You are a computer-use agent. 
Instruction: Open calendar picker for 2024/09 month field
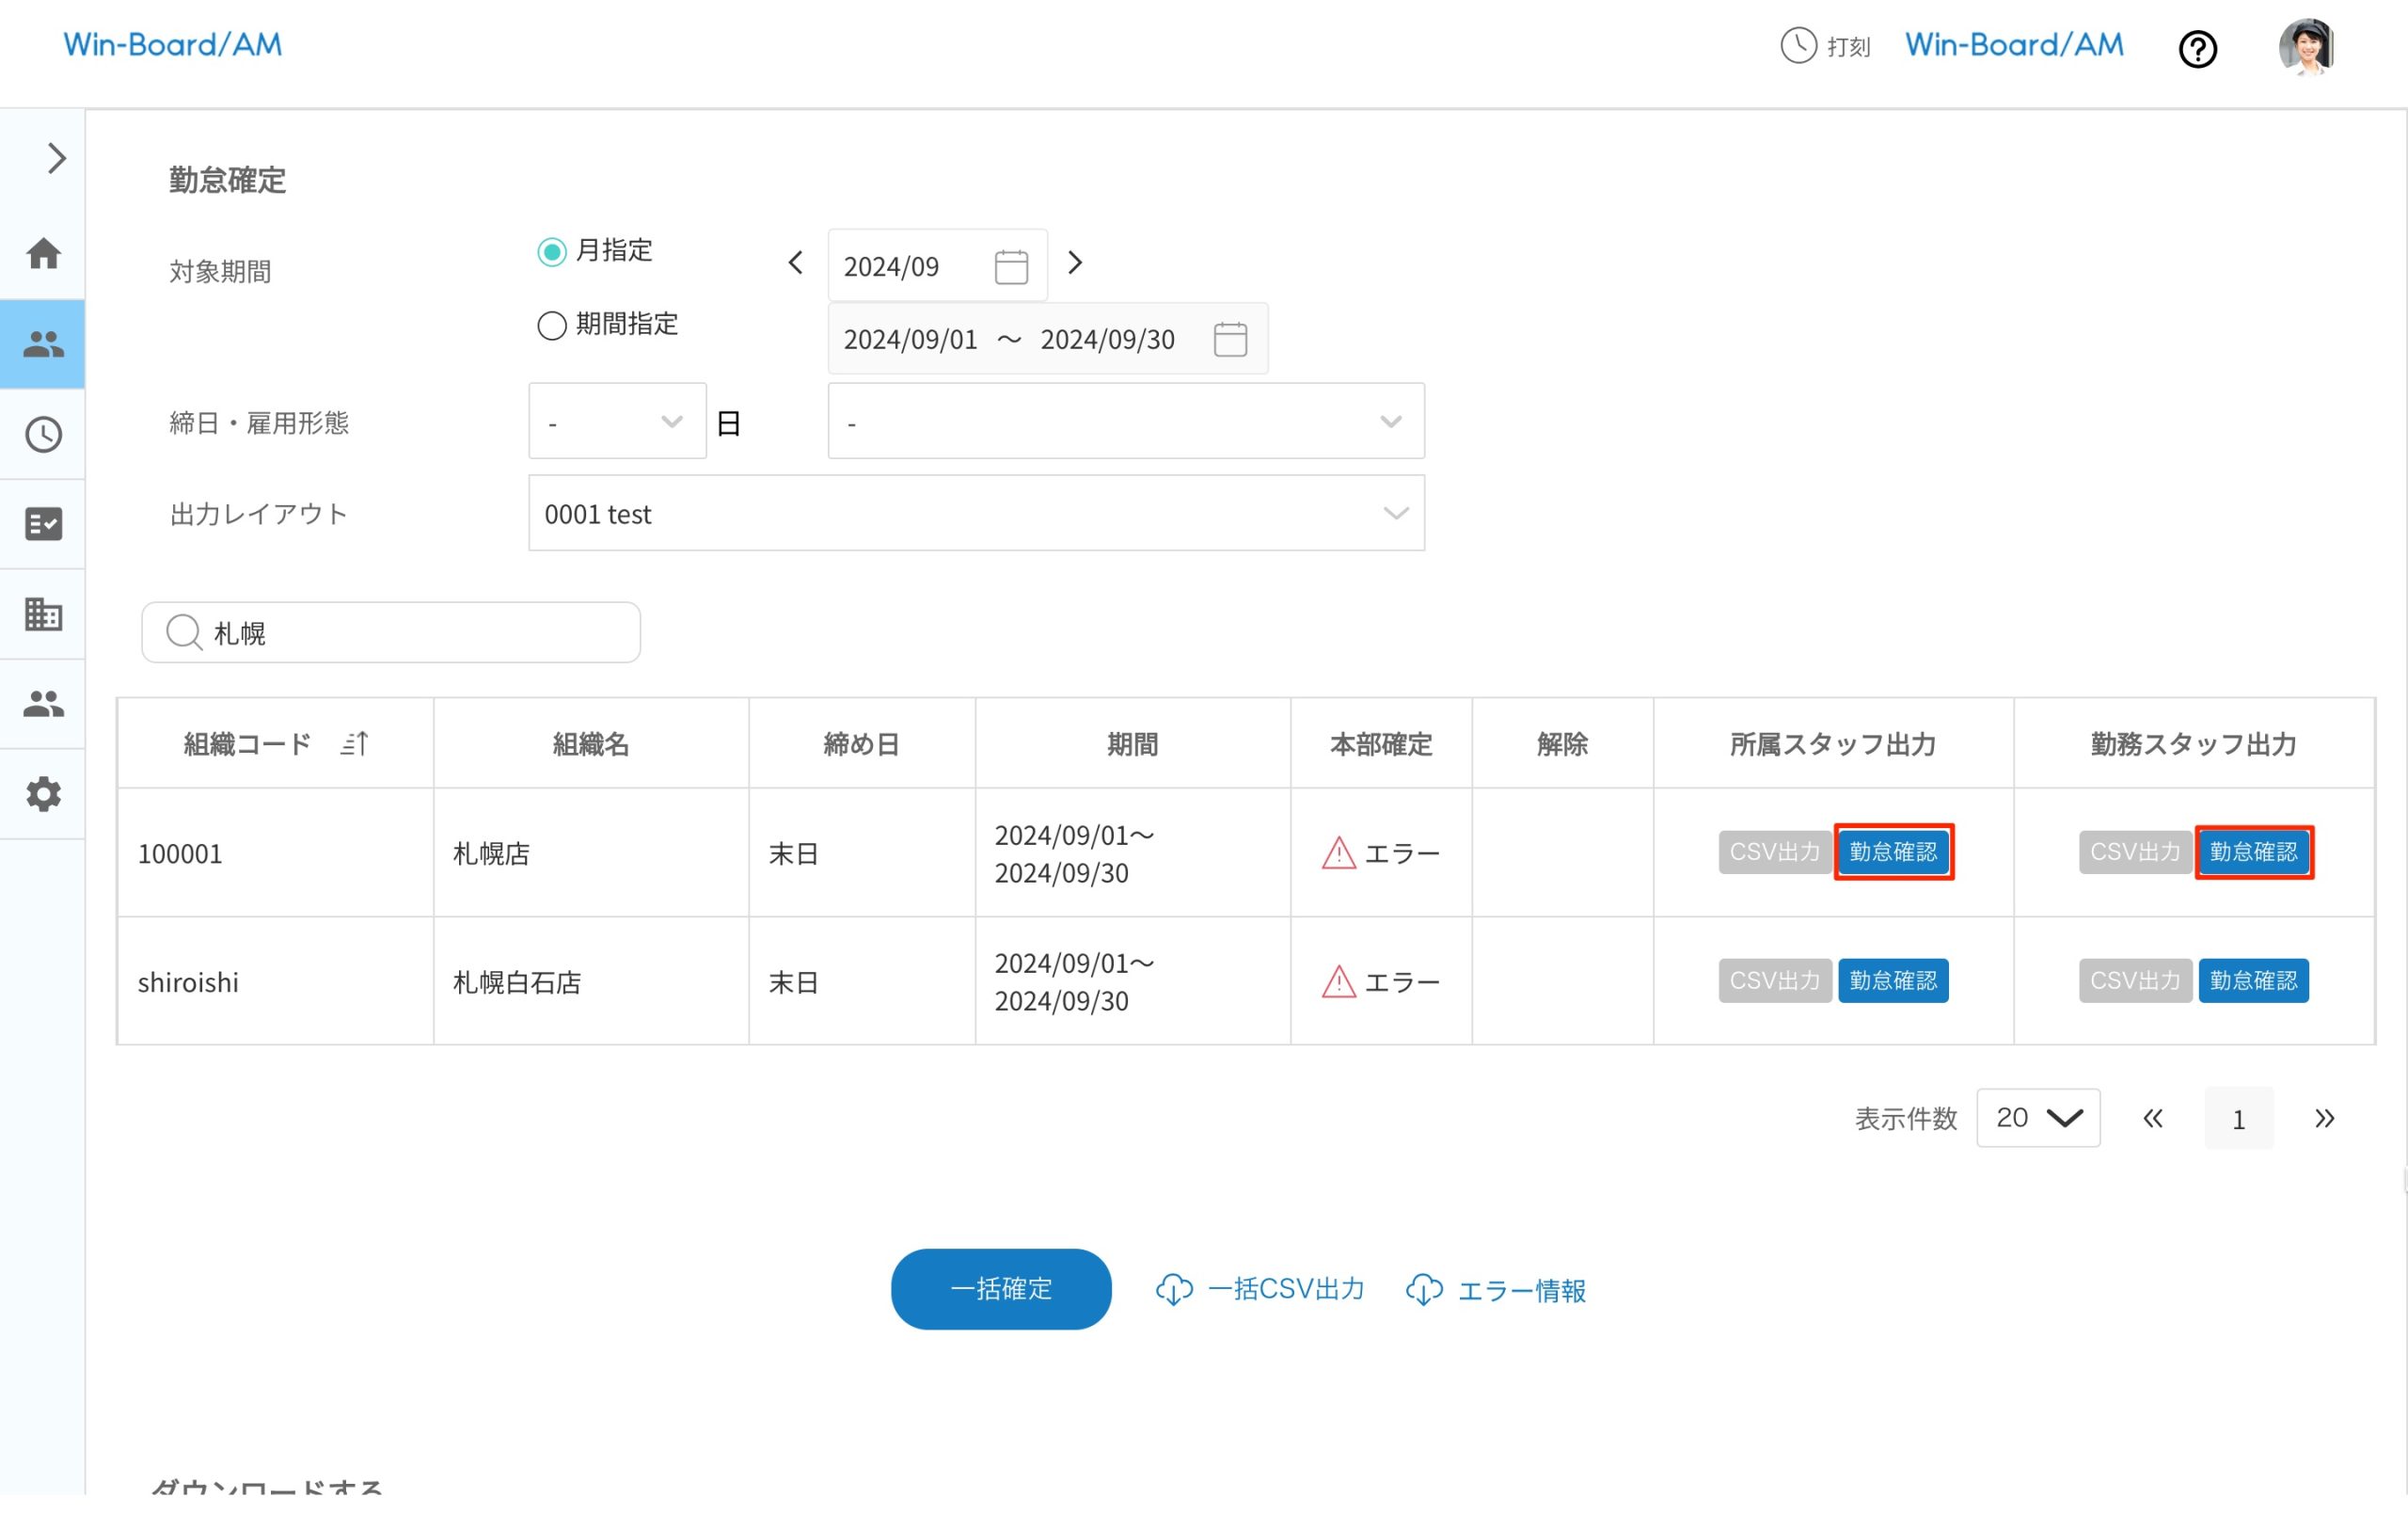tap(1011, 266)
